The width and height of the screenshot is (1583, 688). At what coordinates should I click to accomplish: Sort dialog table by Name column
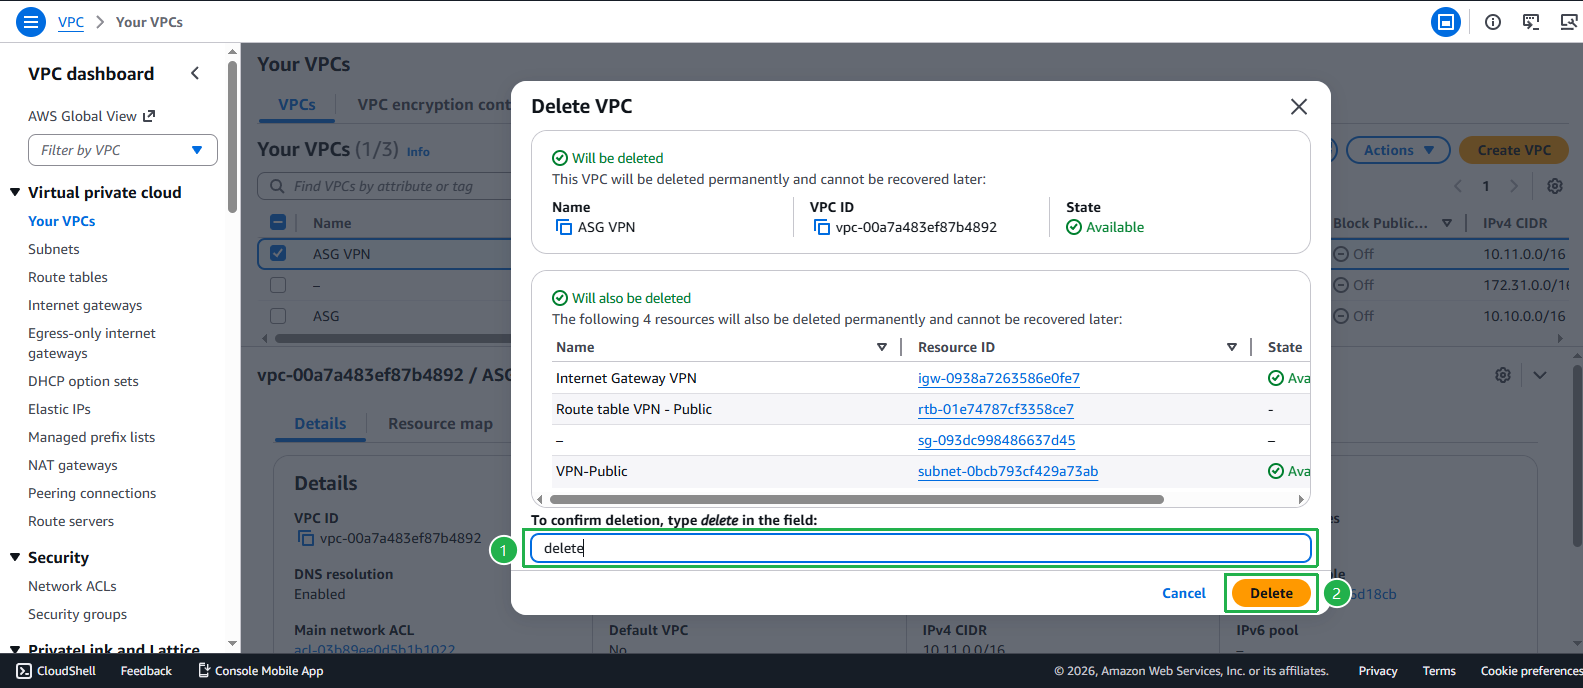click(x=881, y=347)
